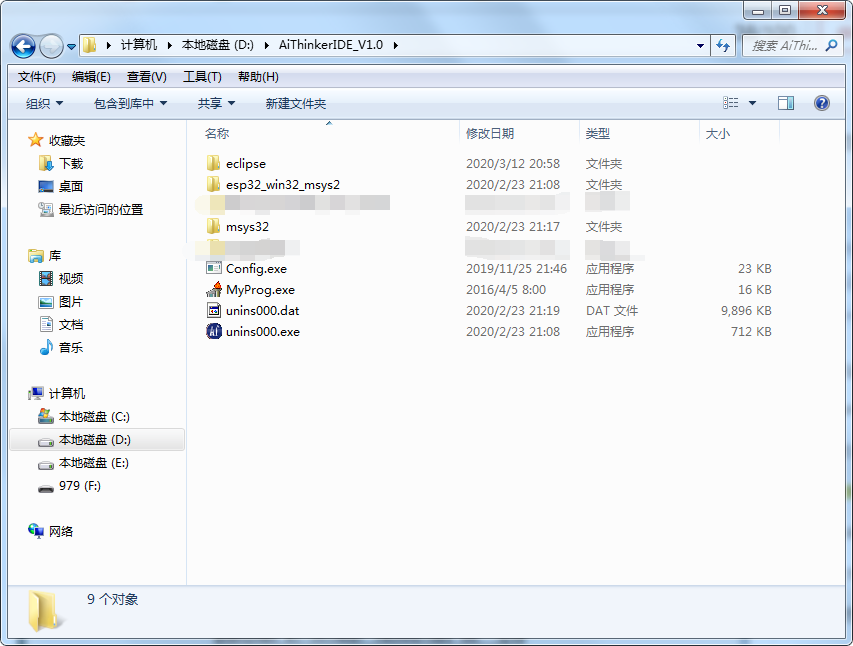Viewport: 853px width, 646px height.
Task: Click the eclipse folder name
Action: [x=246, y=163]
